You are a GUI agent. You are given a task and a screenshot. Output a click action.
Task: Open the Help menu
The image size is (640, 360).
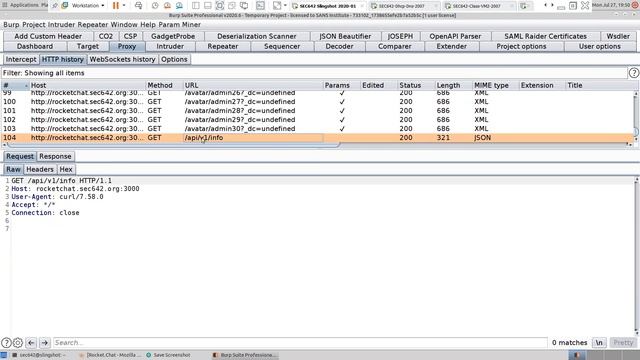point(148,24)
